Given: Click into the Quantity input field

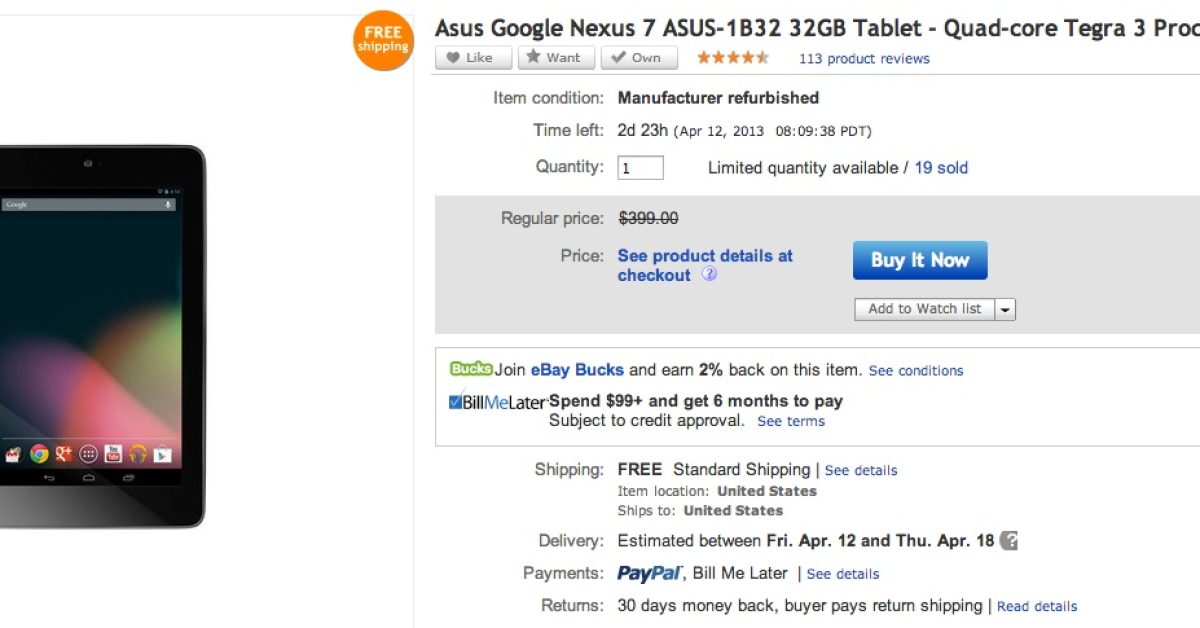Looking at the screenshot, I should click(x=640, y=168).
